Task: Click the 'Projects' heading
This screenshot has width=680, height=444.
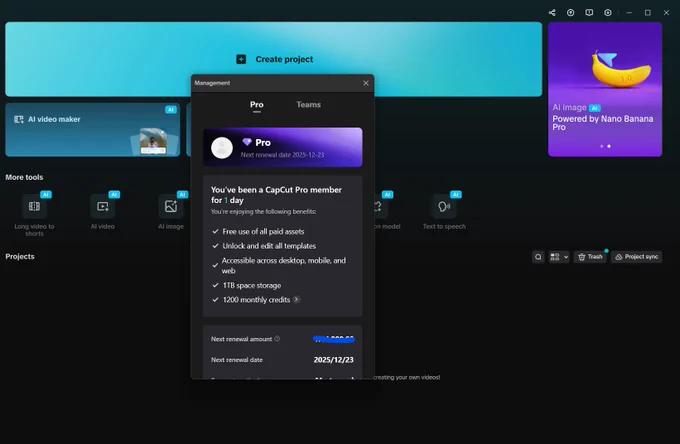Action: tap(20, 257)
